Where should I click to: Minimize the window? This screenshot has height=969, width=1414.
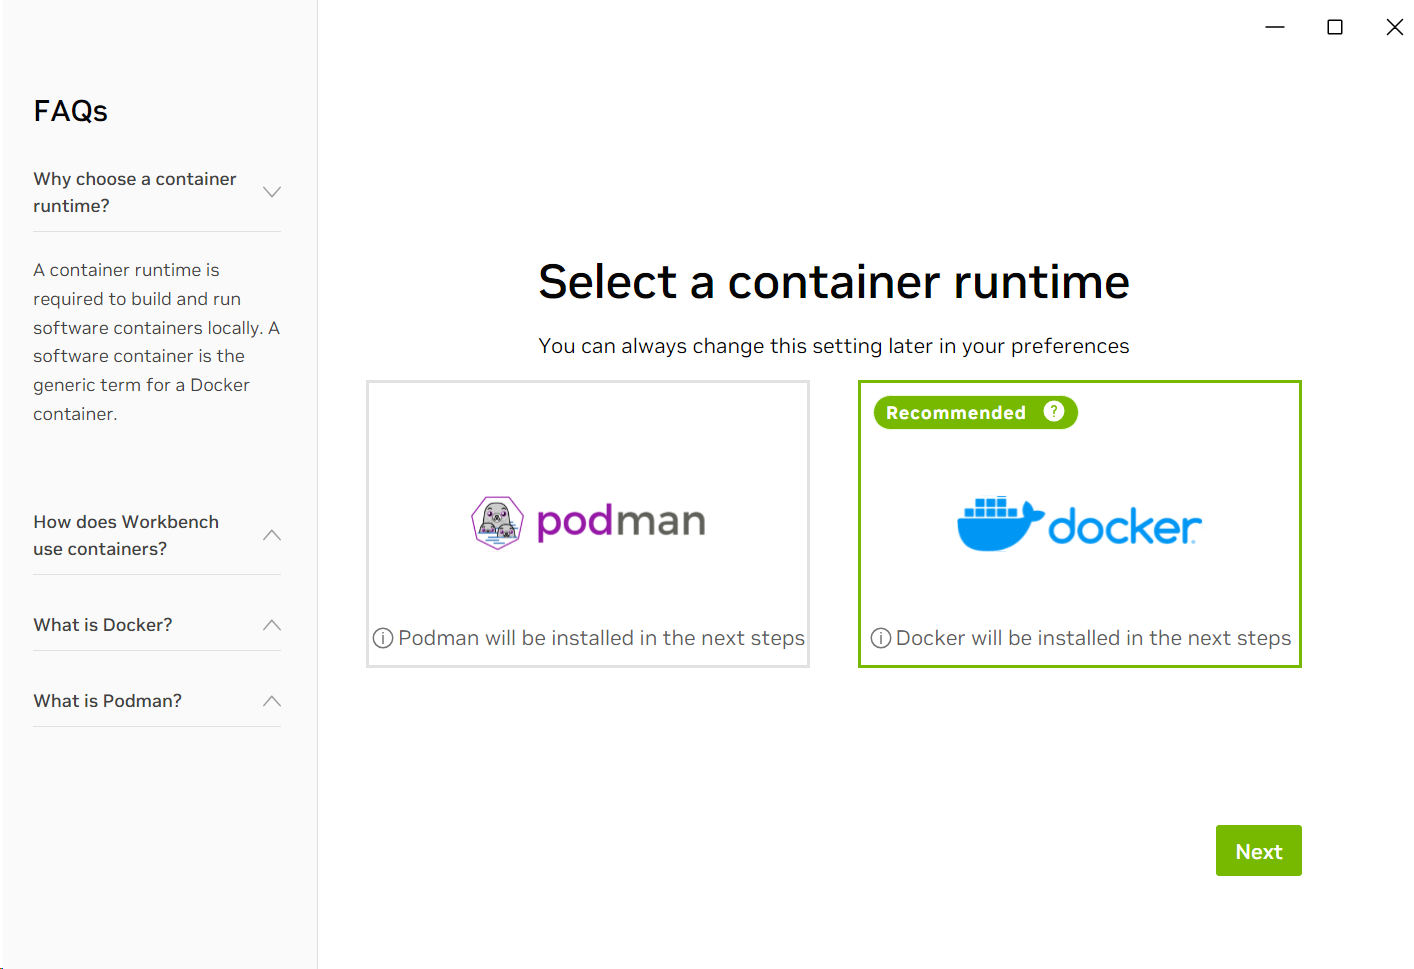click(1275, 27)
